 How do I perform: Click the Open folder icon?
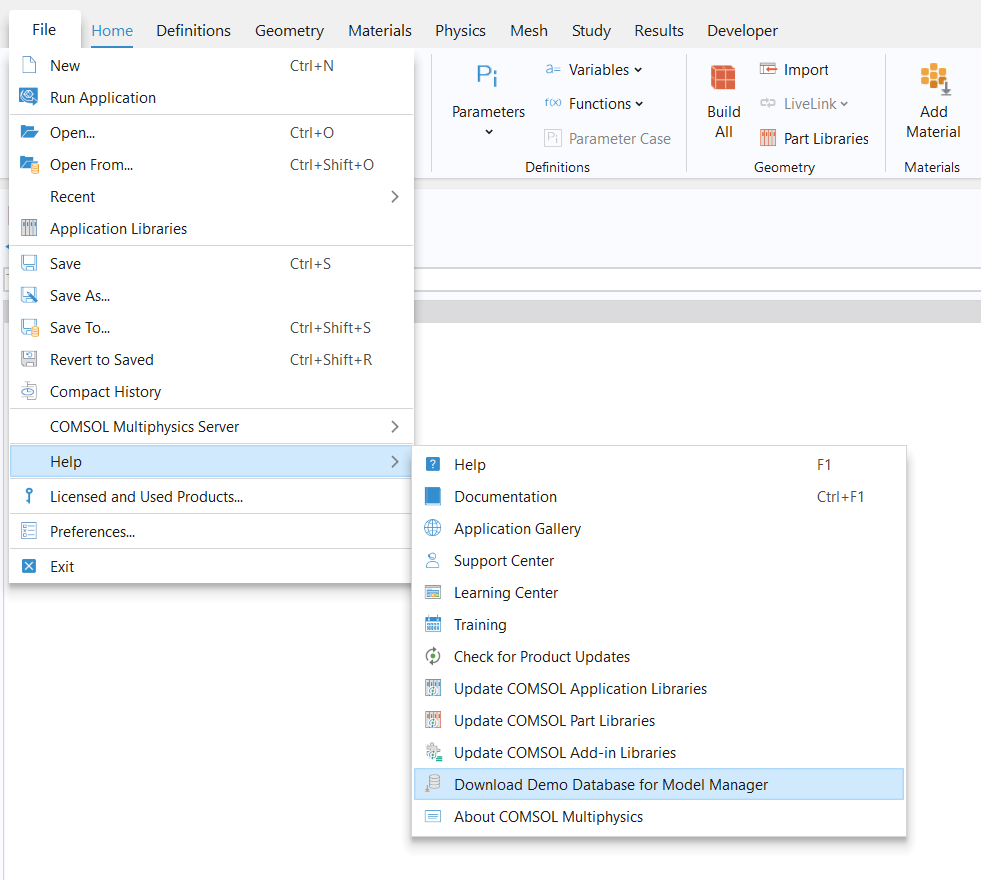pyautogui.click(x=29, y=132)
